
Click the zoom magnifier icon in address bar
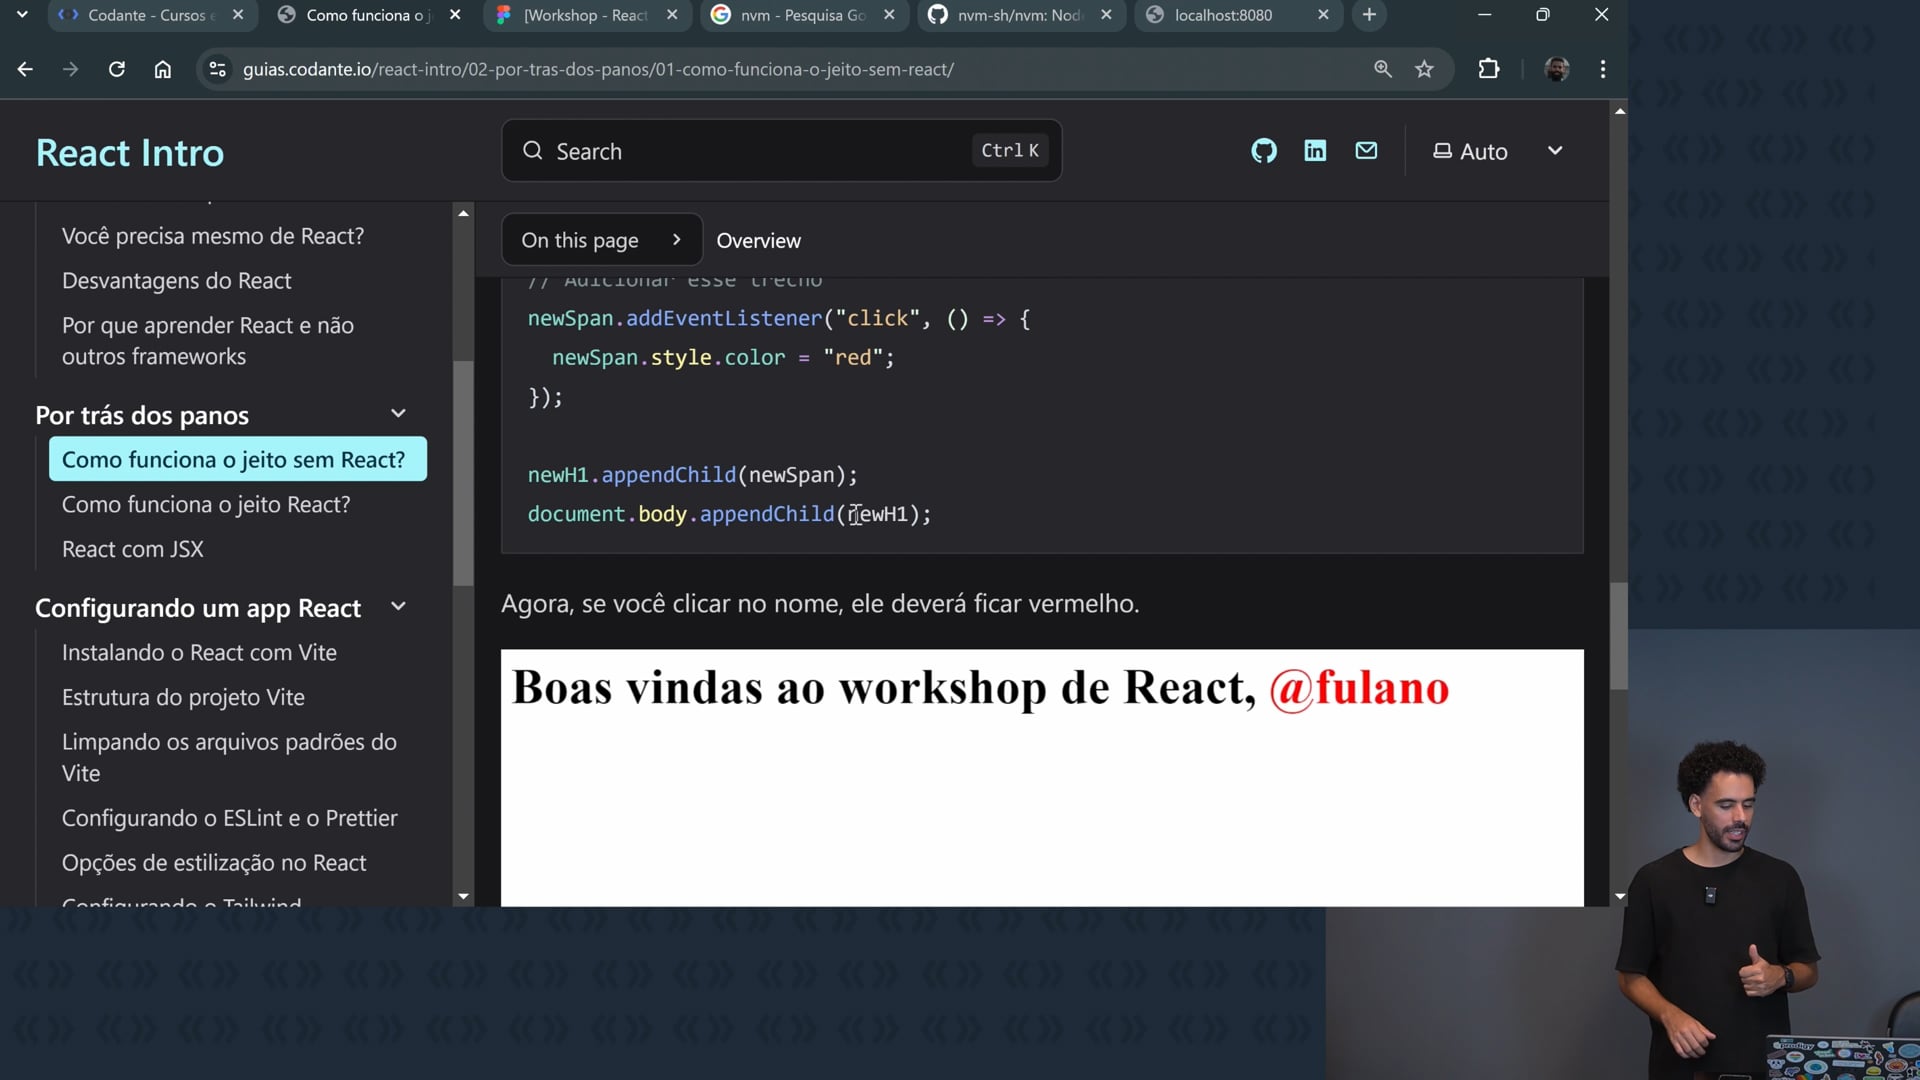point(1382,69)
